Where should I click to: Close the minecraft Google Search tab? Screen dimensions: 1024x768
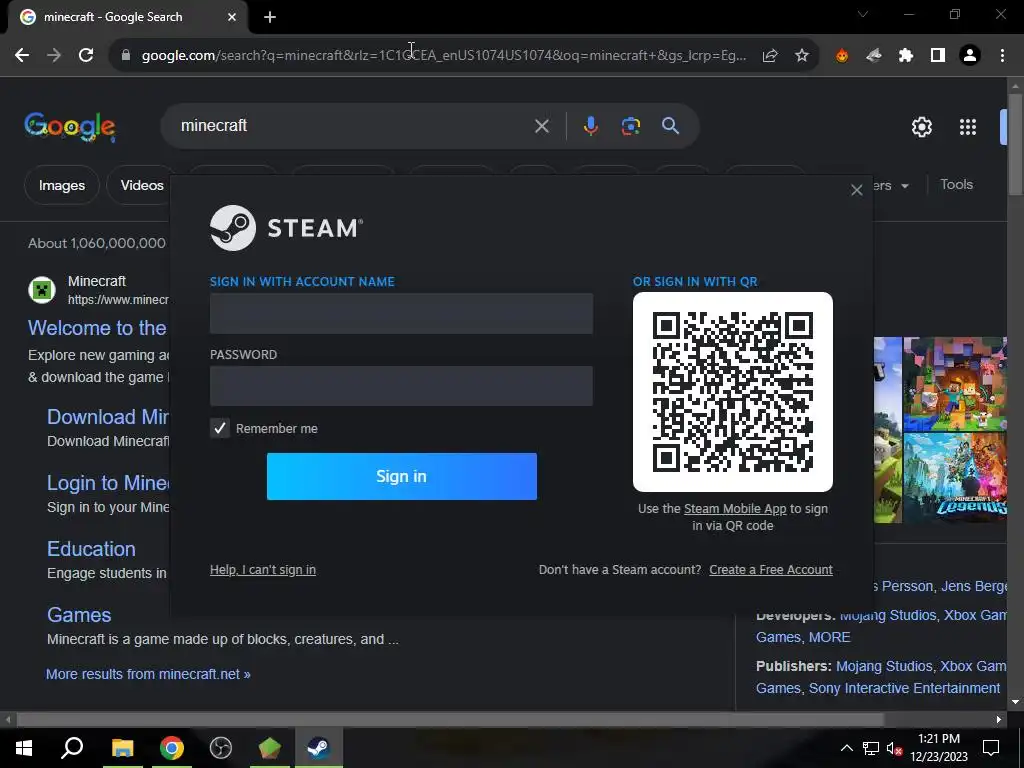(232, 17)
